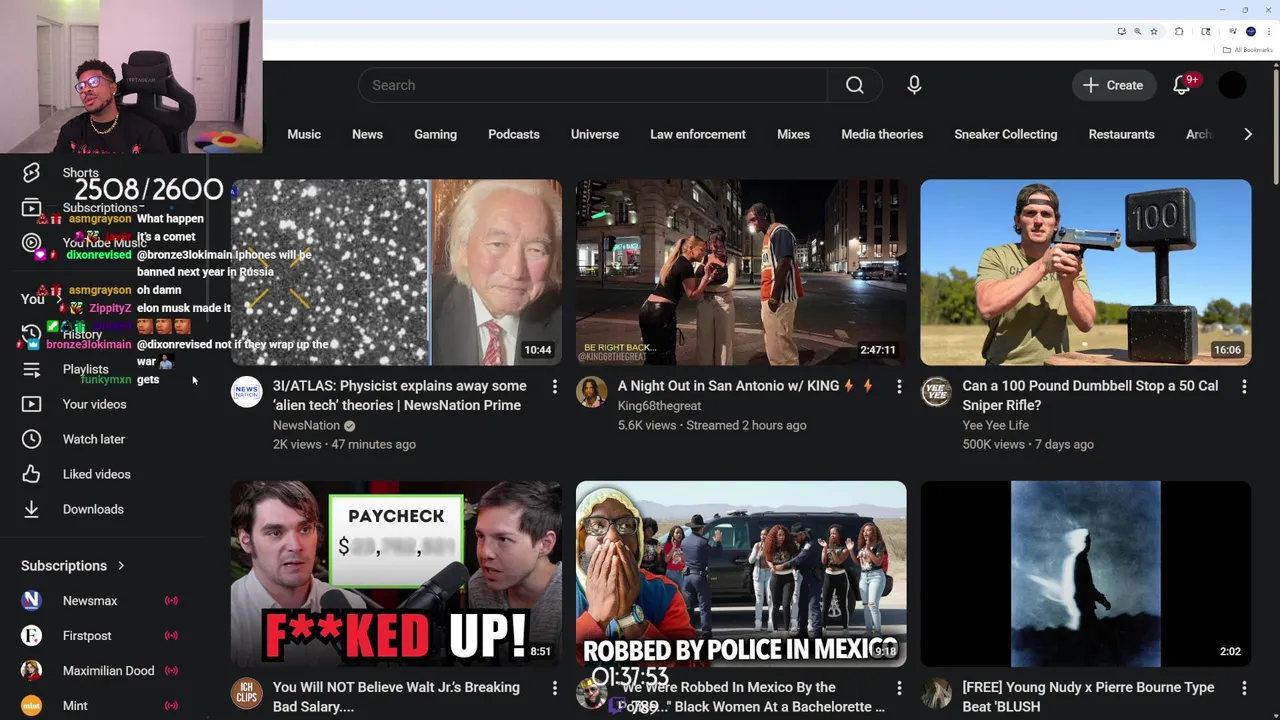Open options menu for the Young Nudy beat video

pos(1244,688)
